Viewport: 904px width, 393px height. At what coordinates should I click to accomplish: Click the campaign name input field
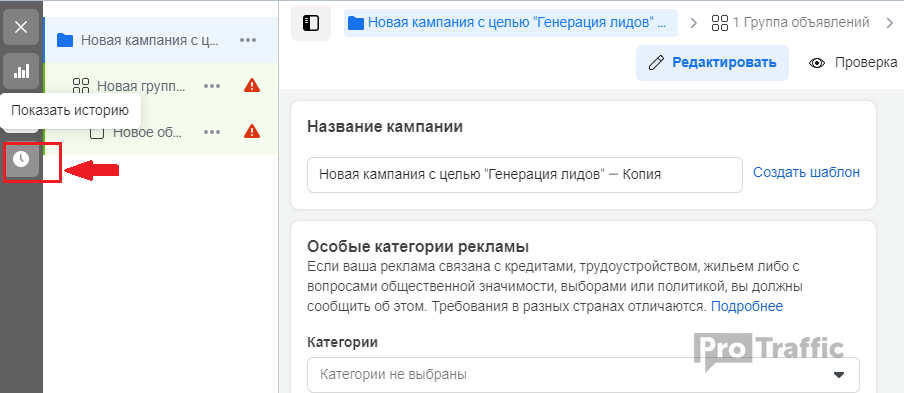pos(525,175)
